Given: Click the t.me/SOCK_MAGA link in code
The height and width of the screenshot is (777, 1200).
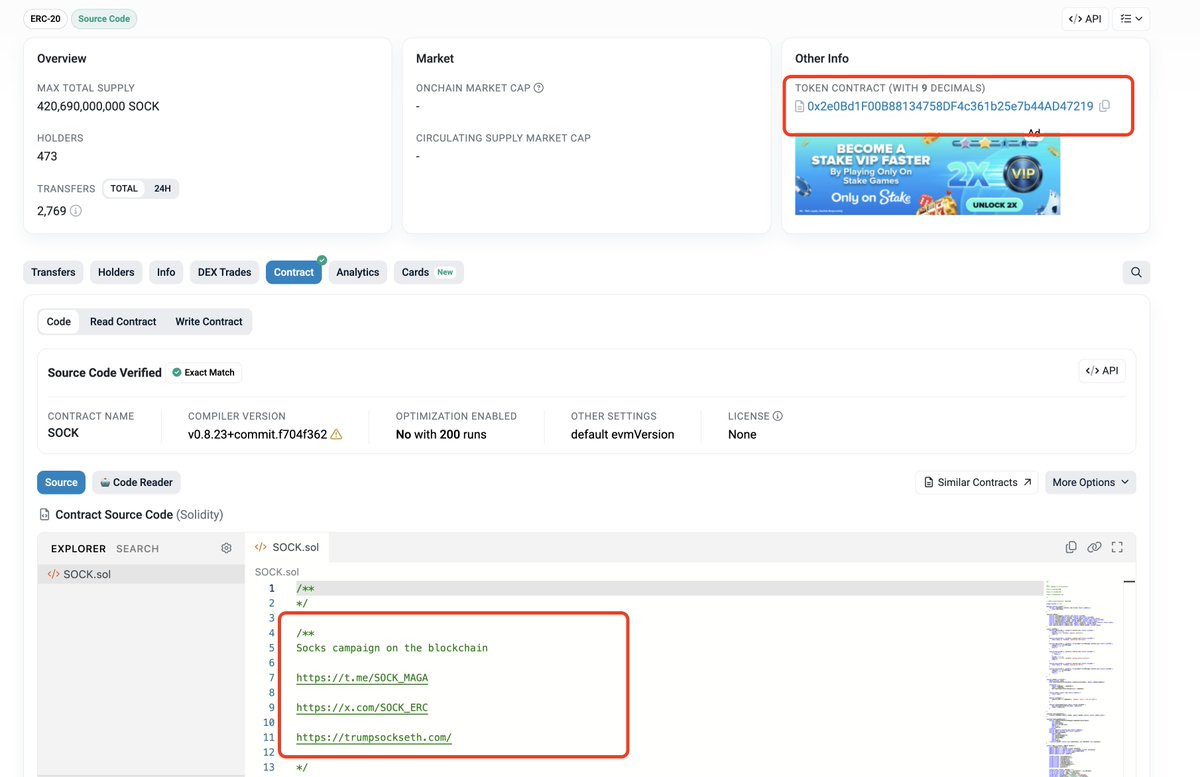Looking at the screenshot, I should pos(362,678).
